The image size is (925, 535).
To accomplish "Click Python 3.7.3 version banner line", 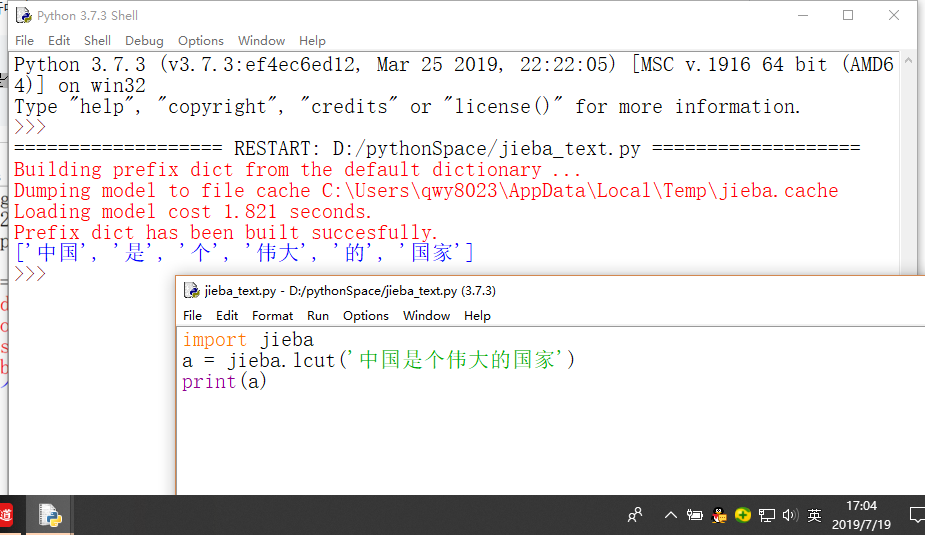I will (454, 75).
